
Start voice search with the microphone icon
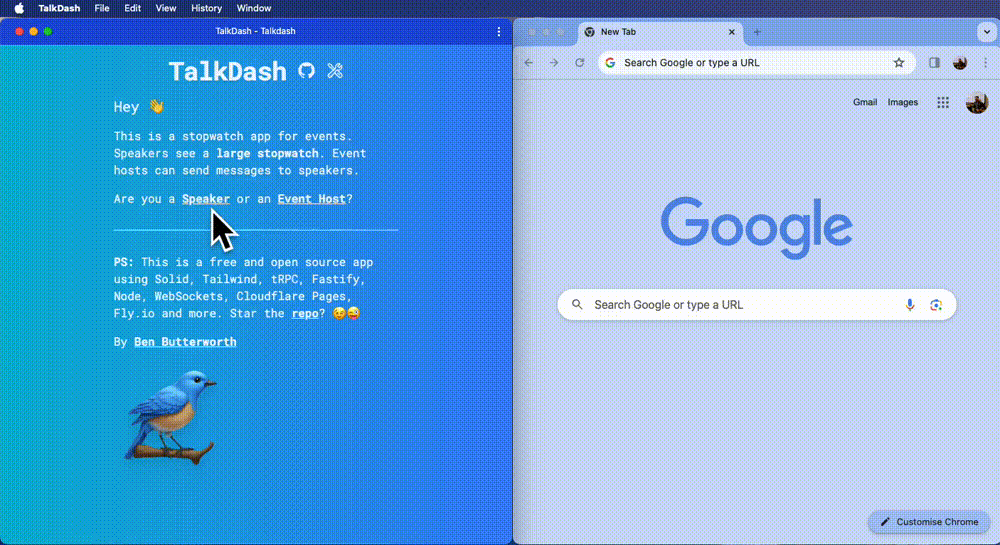(910, 305)
